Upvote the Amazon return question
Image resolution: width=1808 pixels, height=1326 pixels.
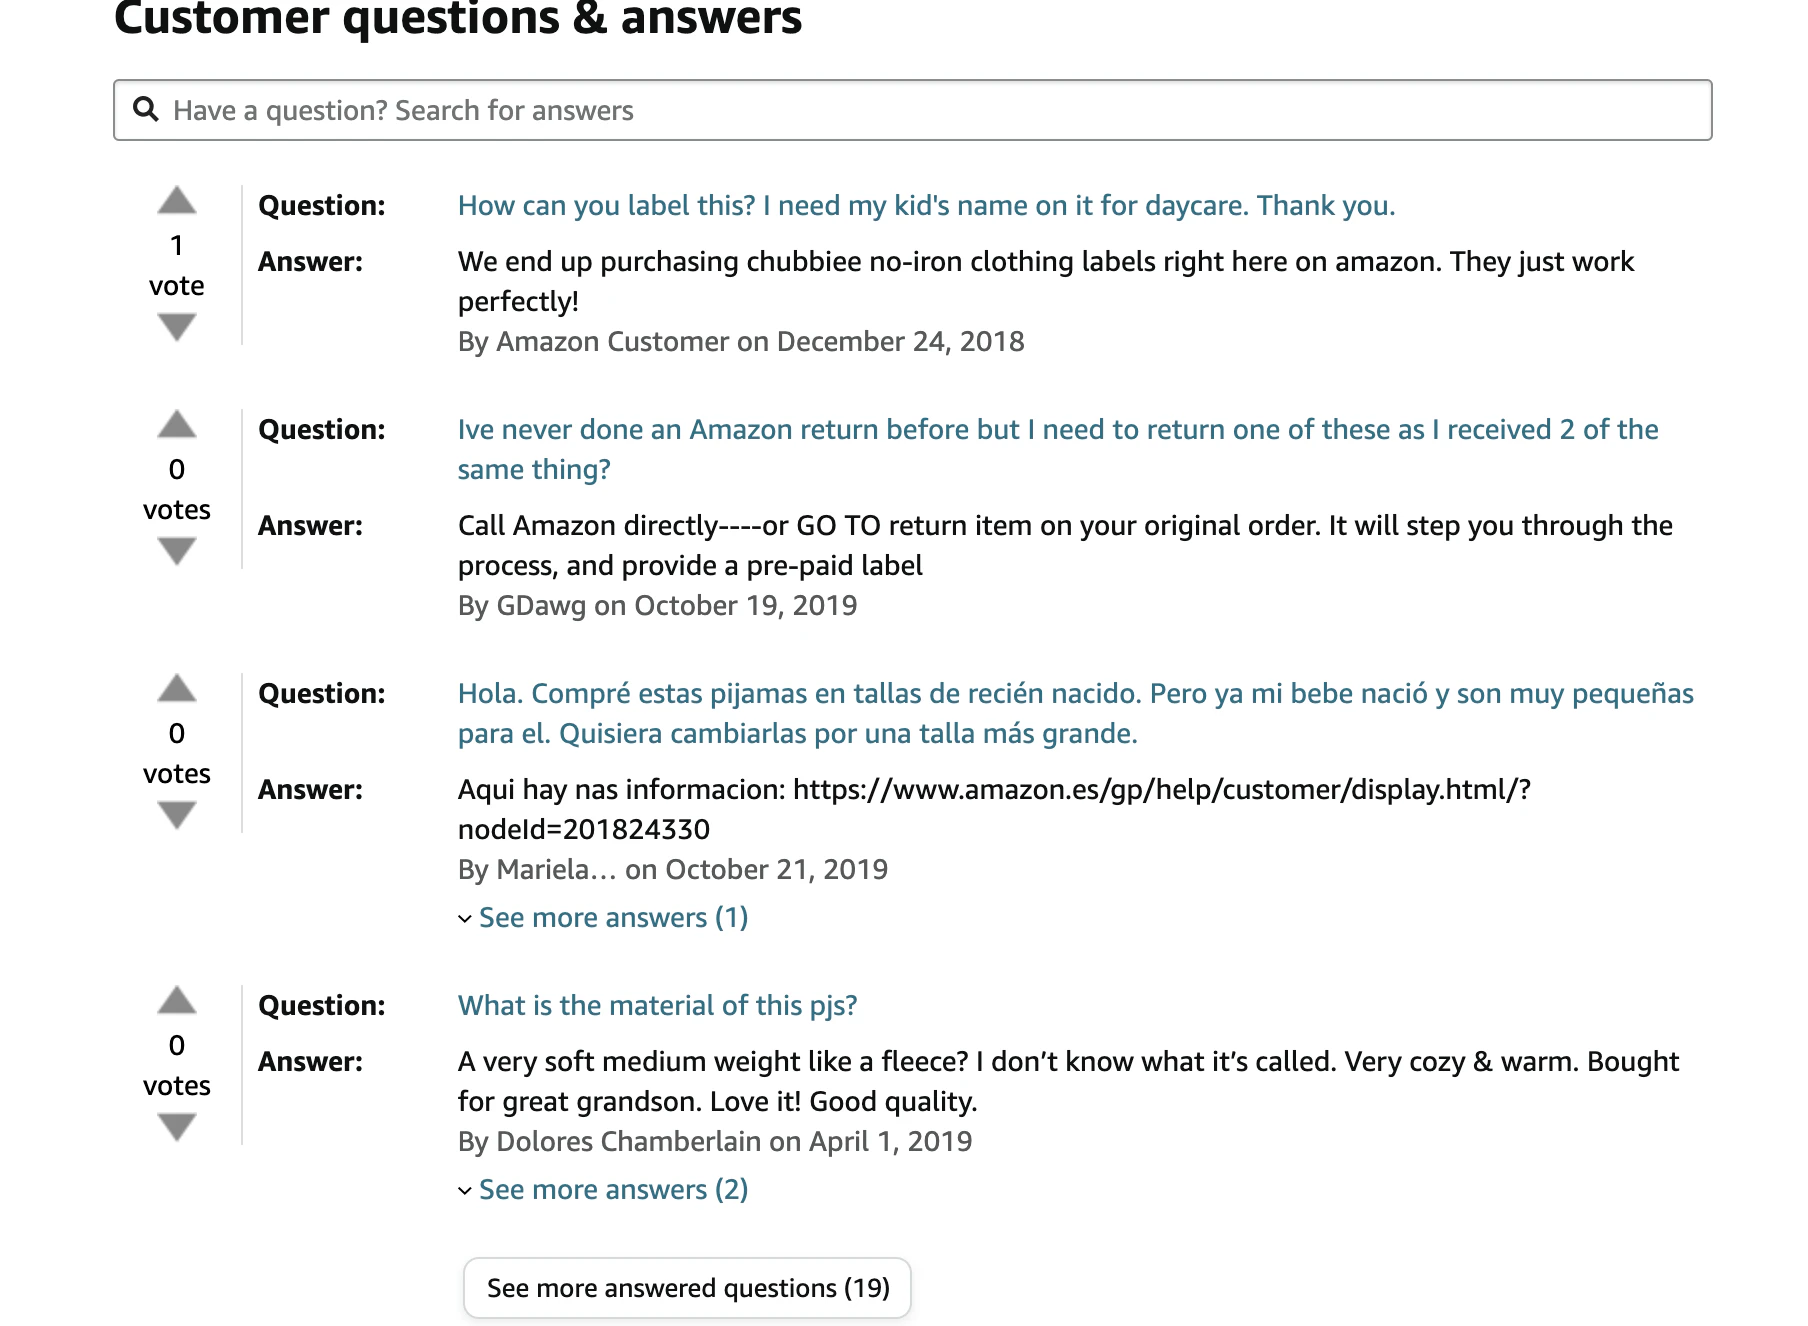coord(177,425)
